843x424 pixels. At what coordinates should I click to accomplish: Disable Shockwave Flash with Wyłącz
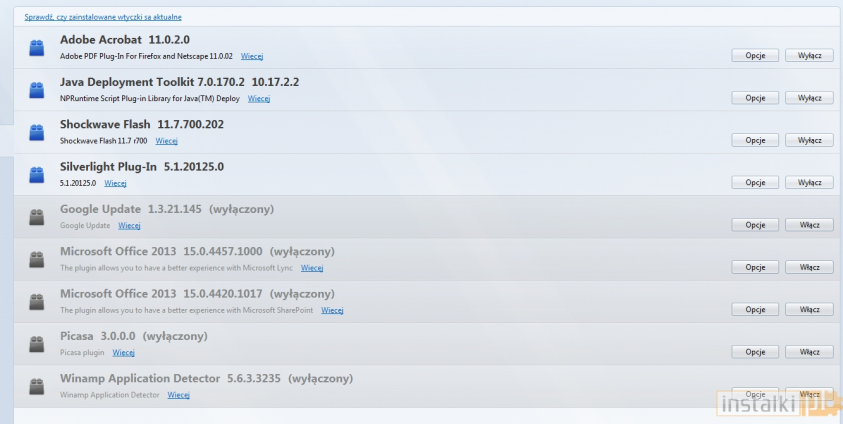click(809, 140)
